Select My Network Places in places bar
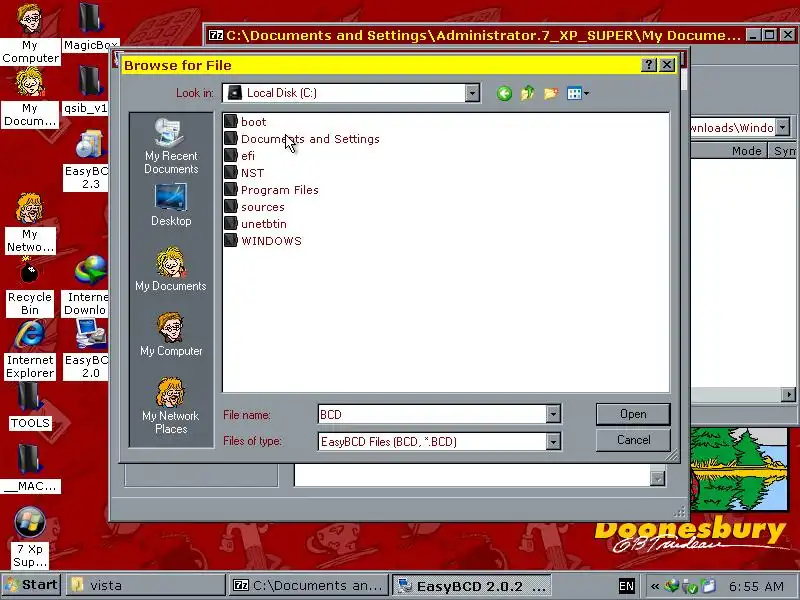 click(x=171, y=406)
